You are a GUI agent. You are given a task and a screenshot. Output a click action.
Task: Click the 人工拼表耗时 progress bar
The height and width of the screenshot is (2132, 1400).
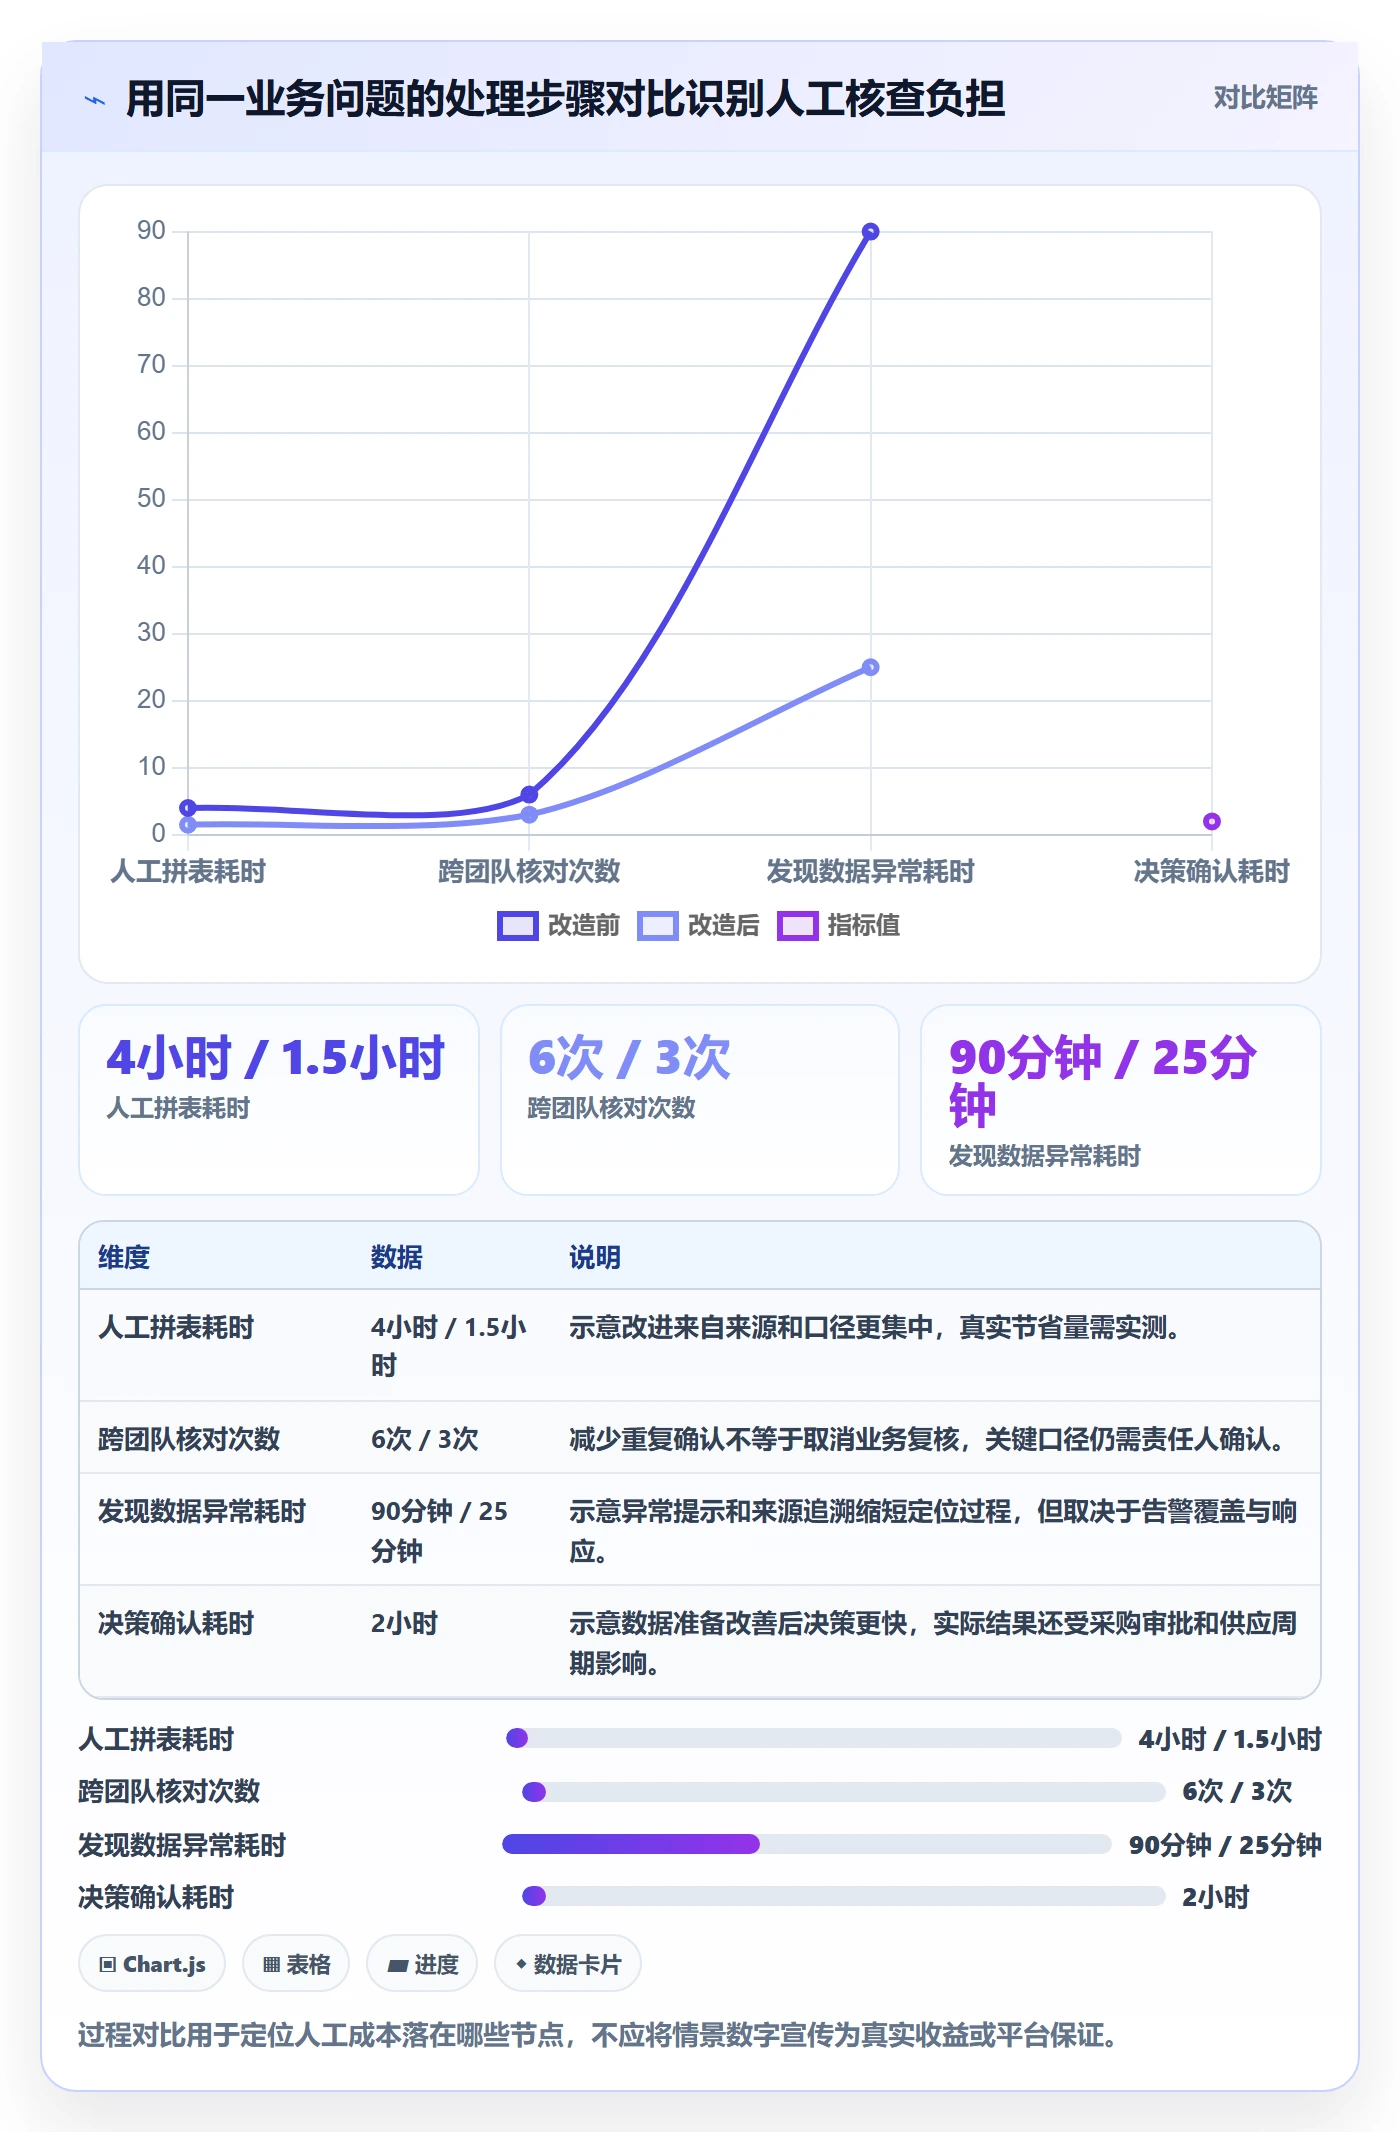click(x=813, y=1738)
